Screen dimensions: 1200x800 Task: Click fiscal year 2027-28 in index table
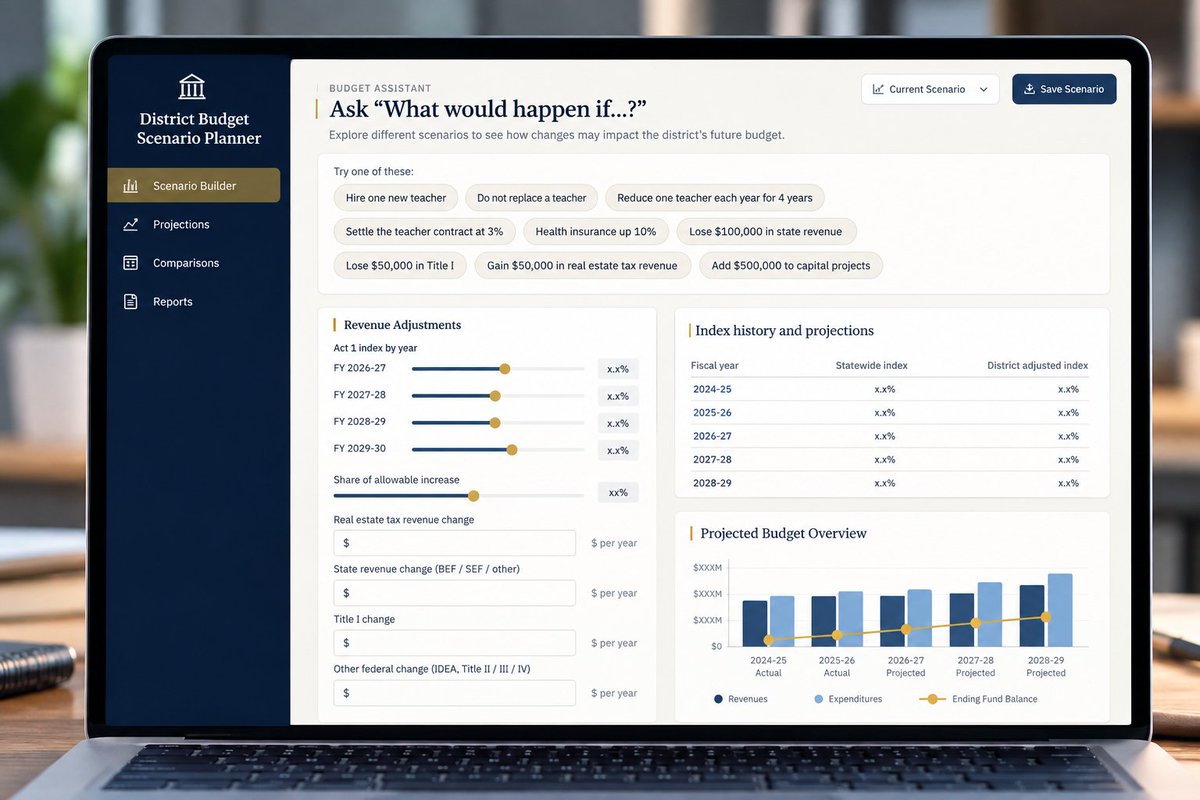pos(712,460)
